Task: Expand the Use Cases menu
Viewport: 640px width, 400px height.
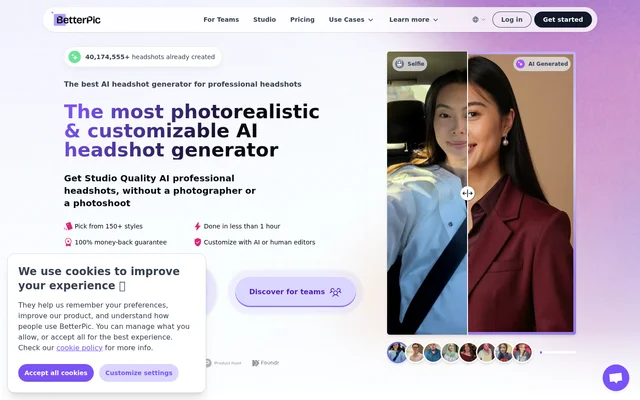Action: coord(351,20)
